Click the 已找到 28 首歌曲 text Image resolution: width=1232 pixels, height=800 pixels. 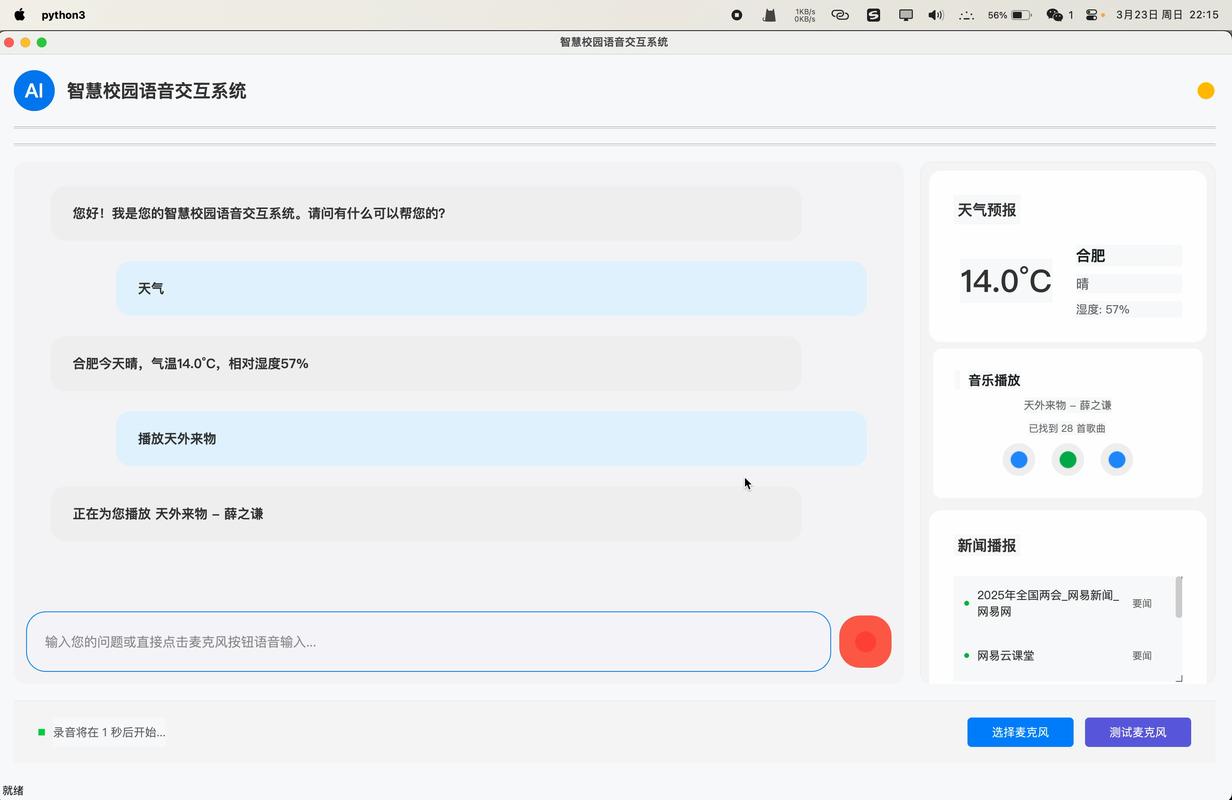point(1068,428)
